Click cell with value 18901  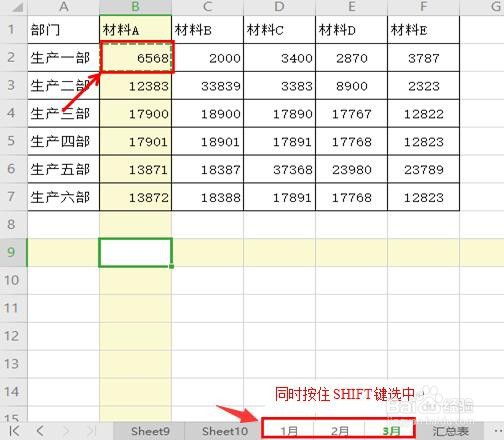[x=207, y=141]
